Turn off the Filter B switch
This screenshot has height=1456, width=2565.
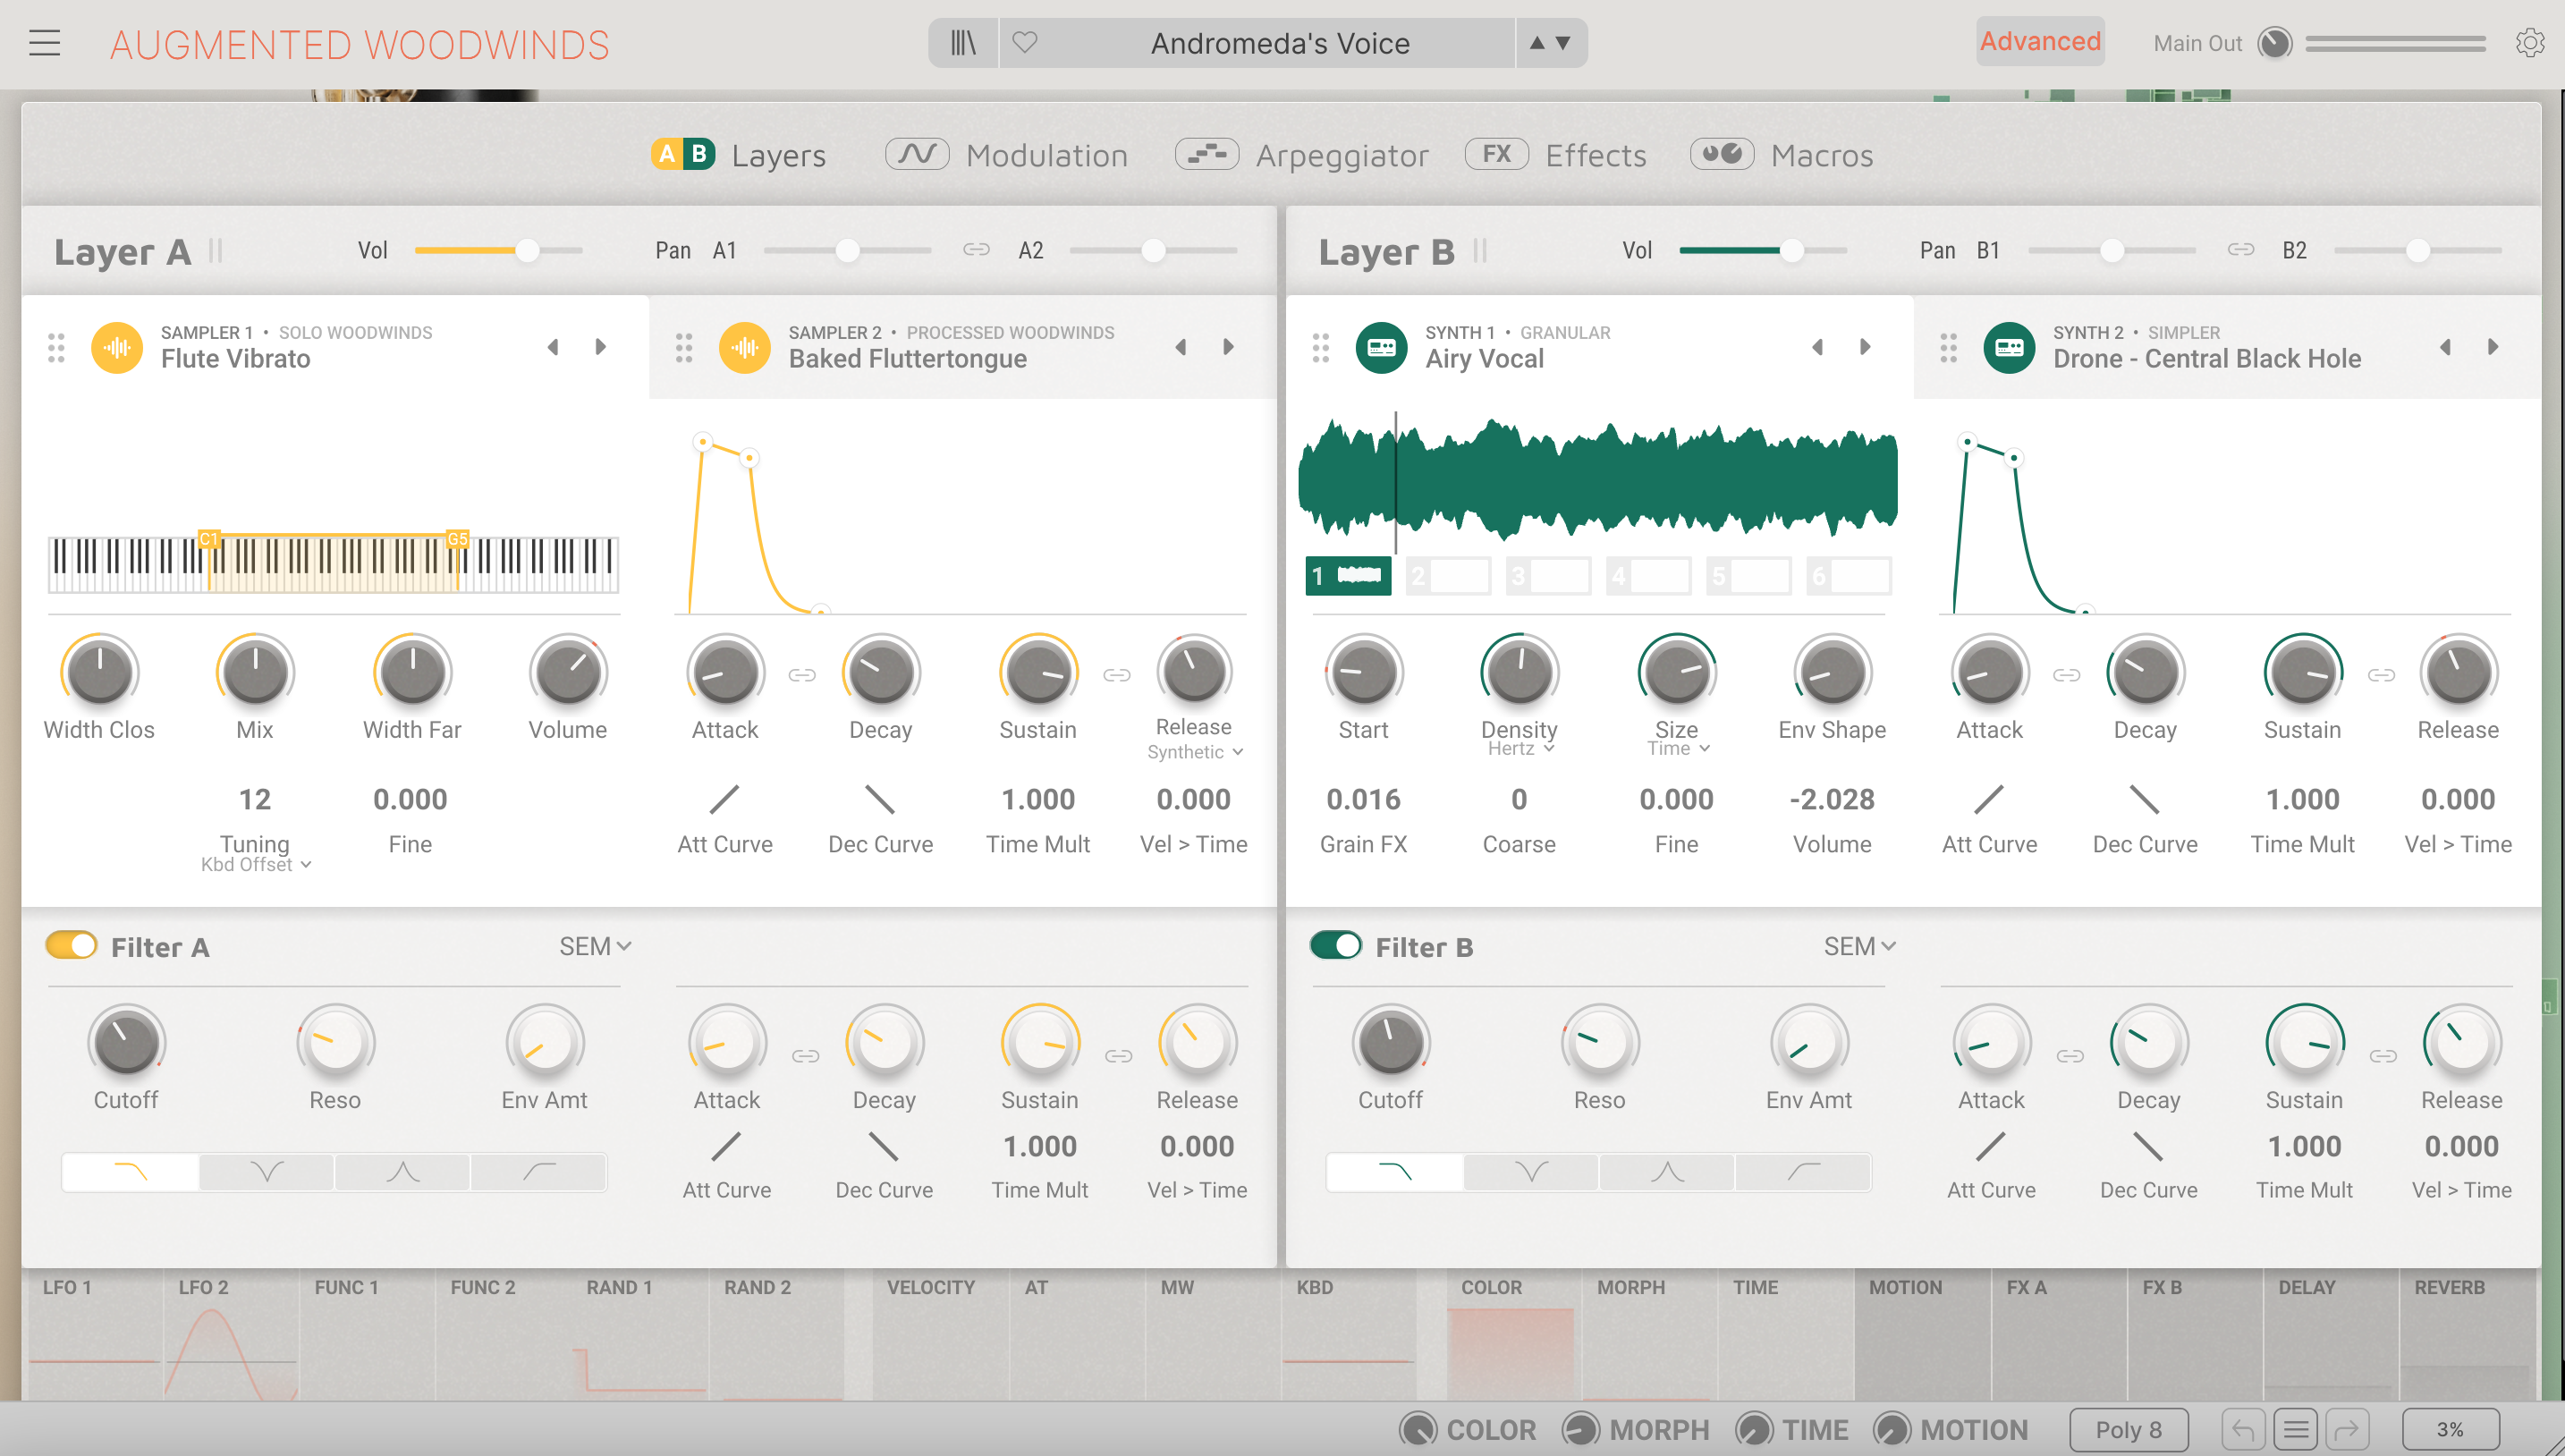[1335, 946]
